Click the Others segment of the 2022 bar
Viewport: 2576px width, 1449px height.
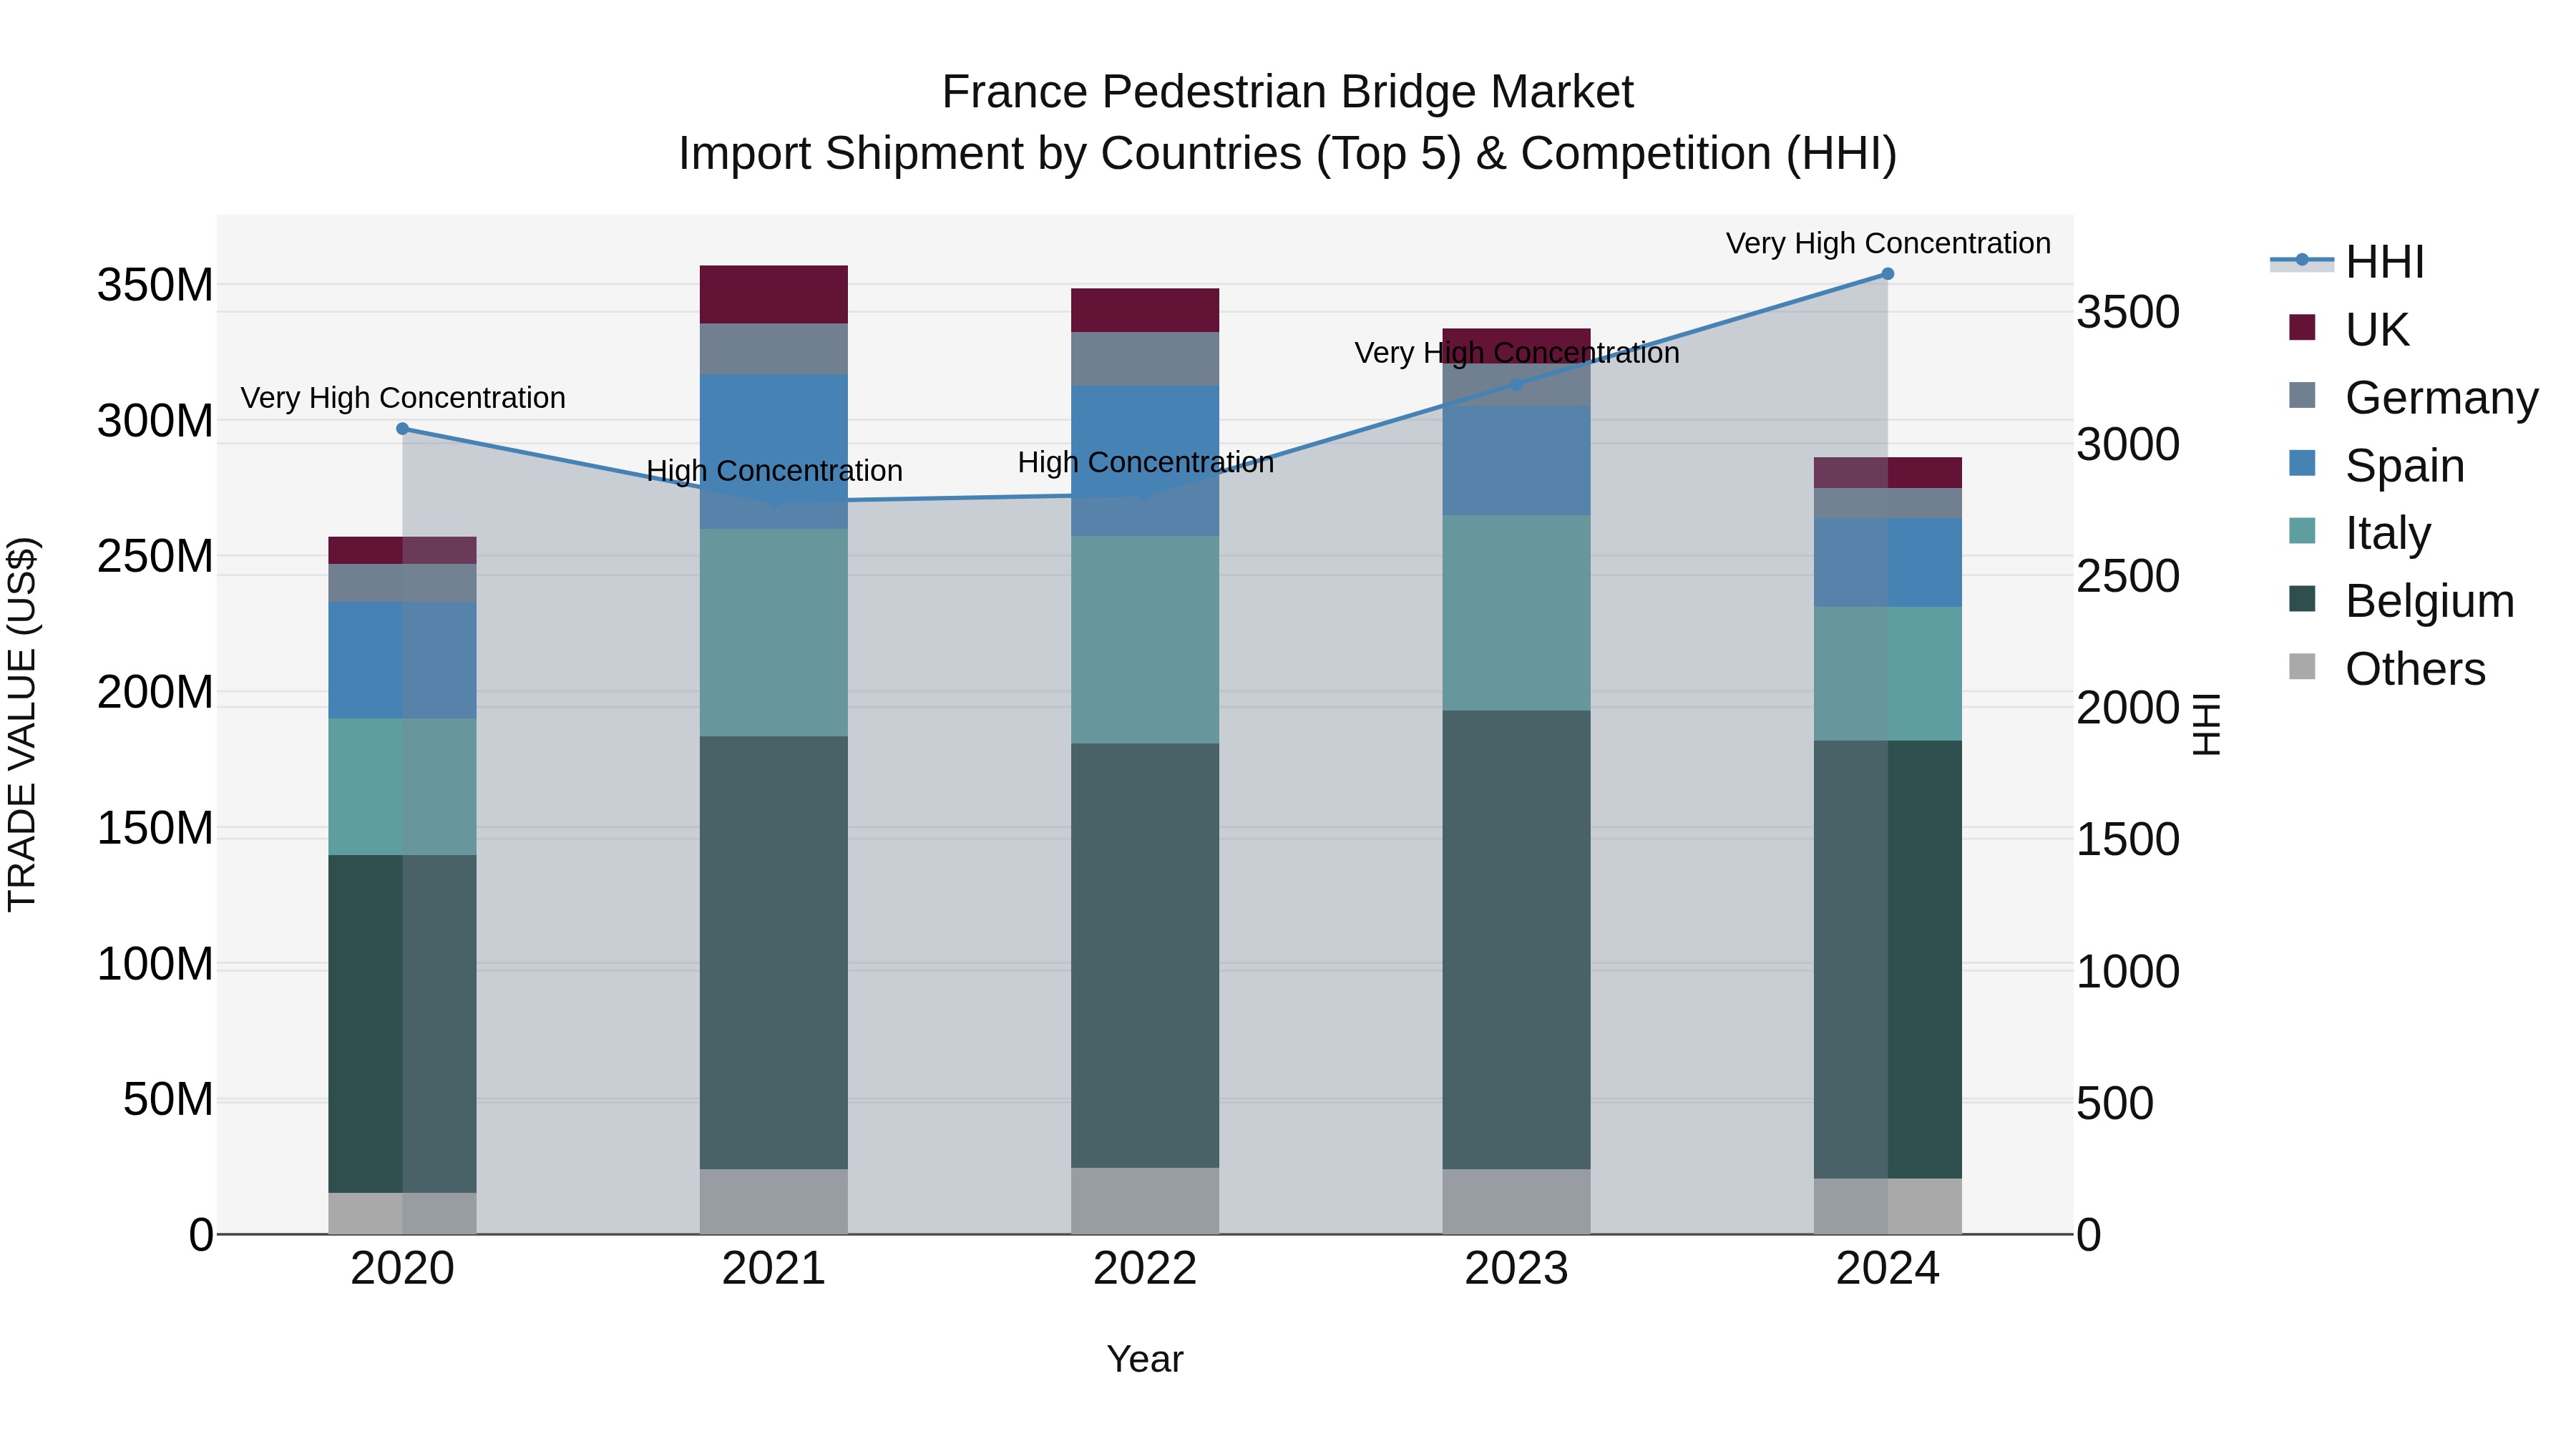tap(1145, 1201)
